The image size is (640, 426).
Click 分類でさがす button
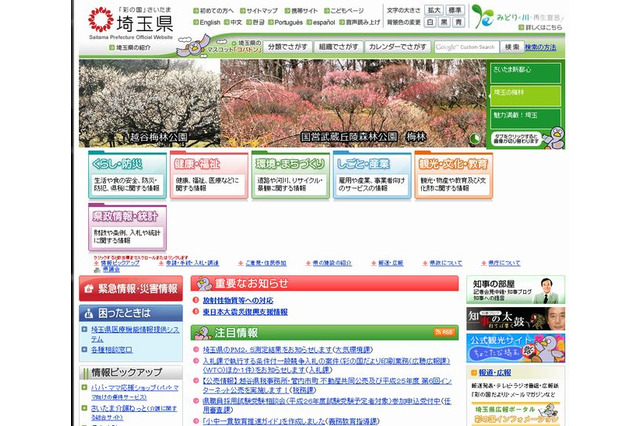(288, 47)
